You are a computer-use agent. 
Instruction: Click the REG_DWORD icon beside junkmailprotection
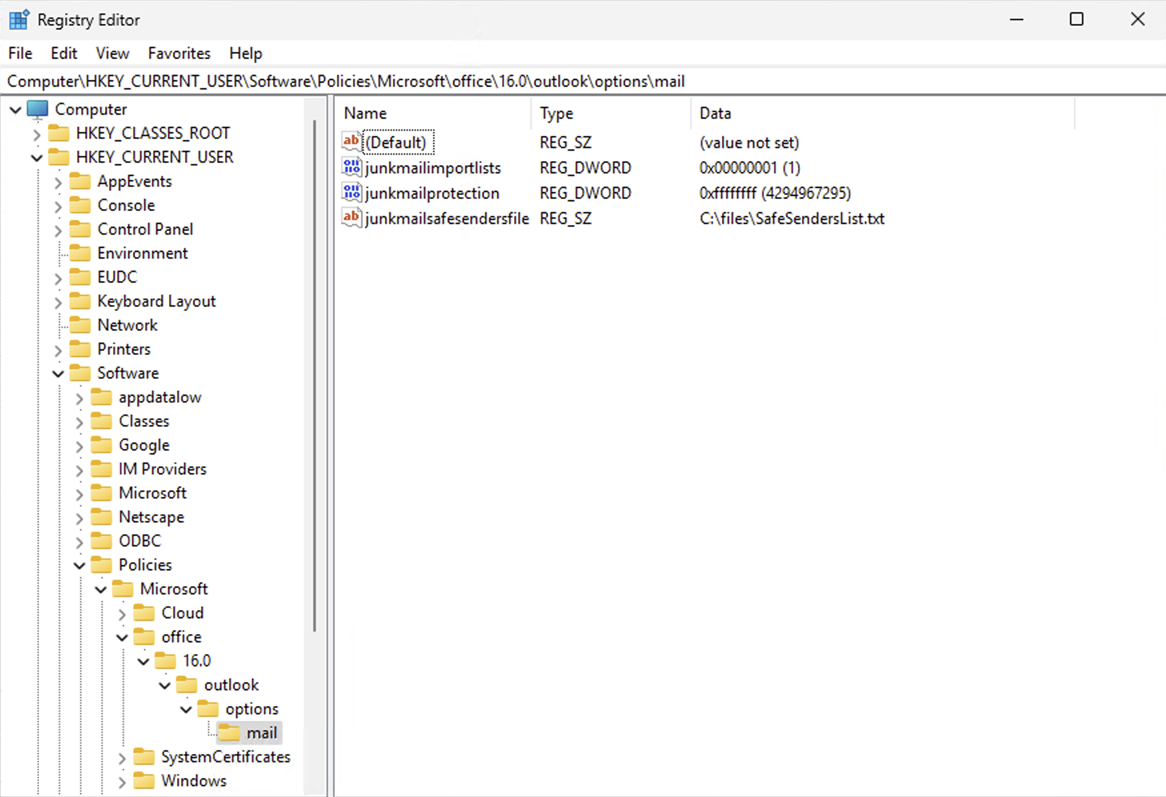pyautogui.click(x=351, y=192)
